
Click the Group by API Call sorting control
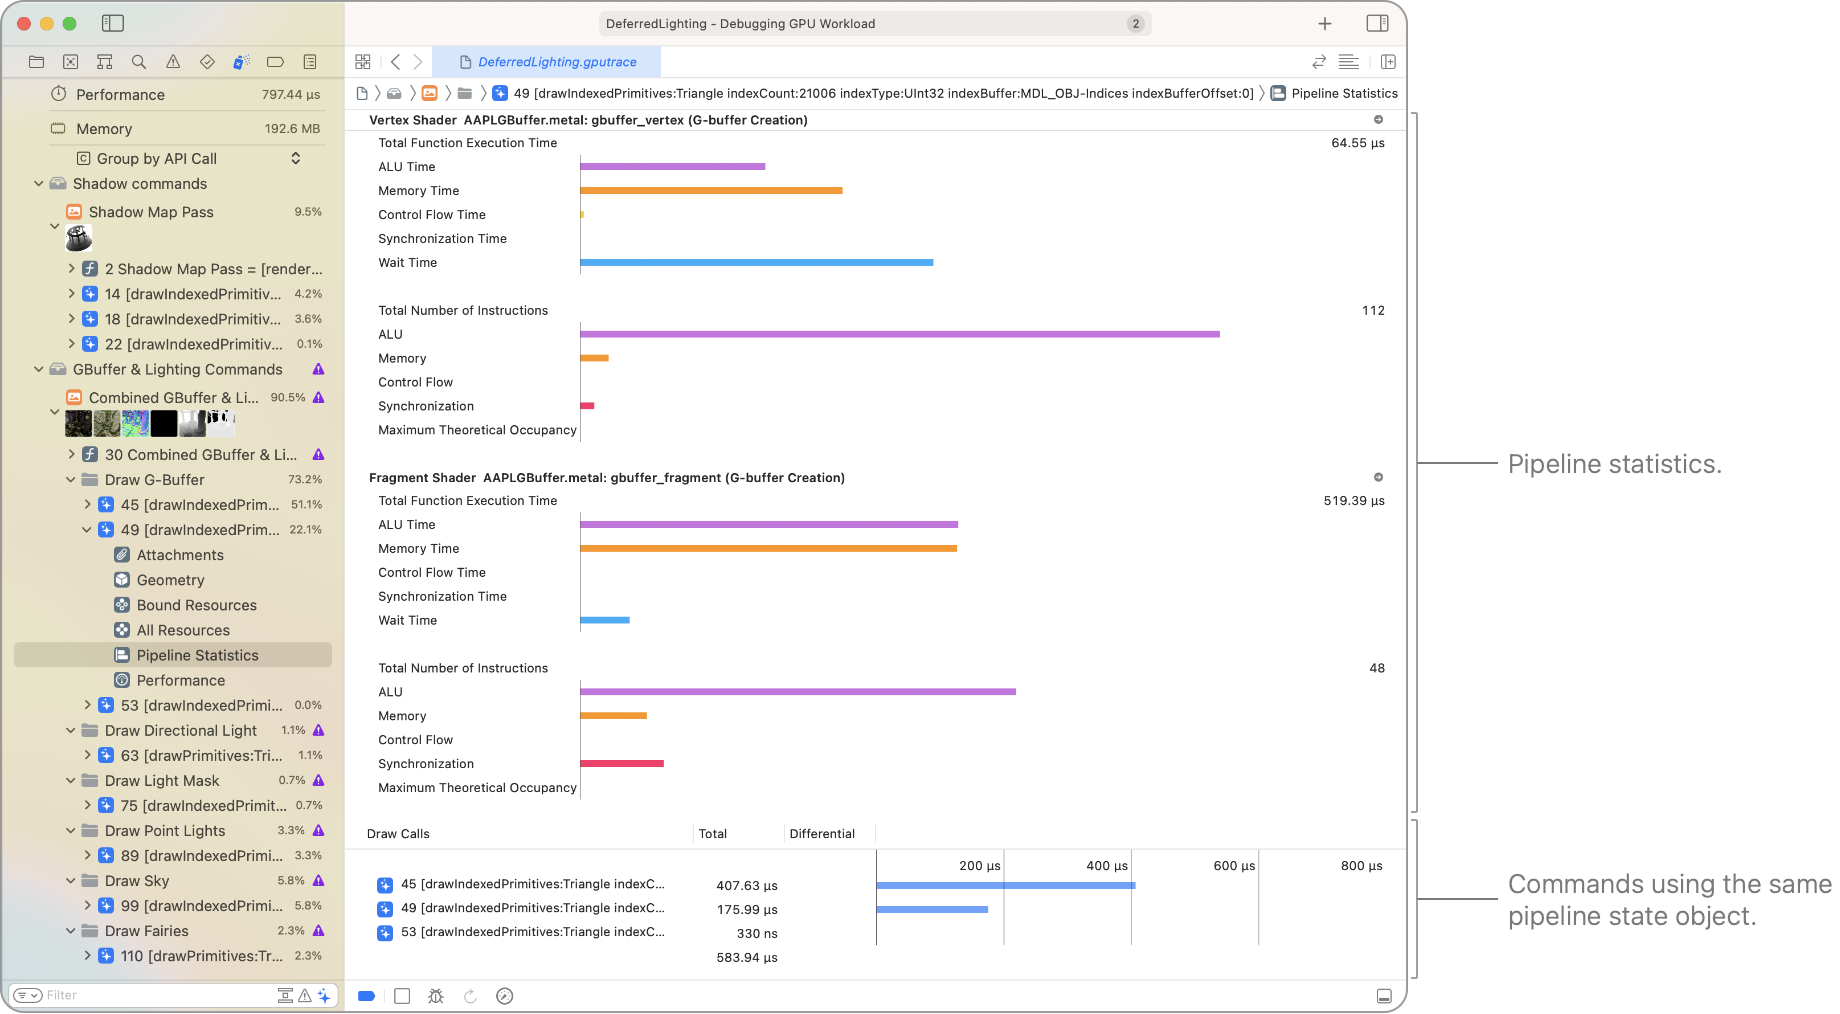[x=294, y=158]
